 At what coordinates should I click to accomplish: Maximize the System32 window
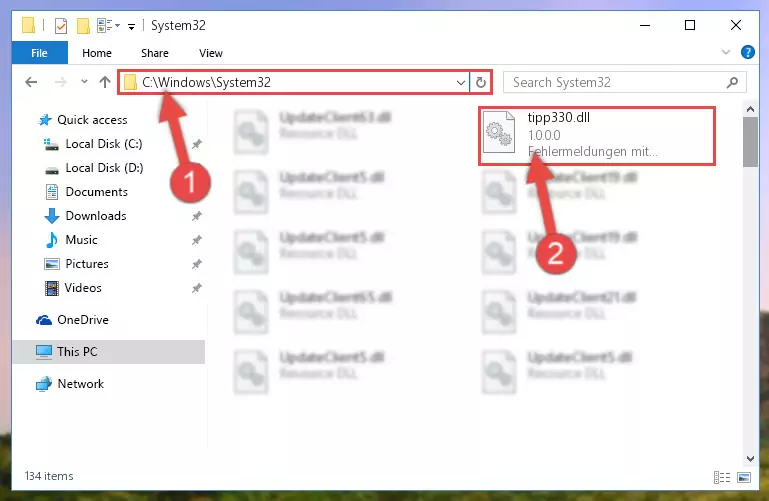coord(690,25)
